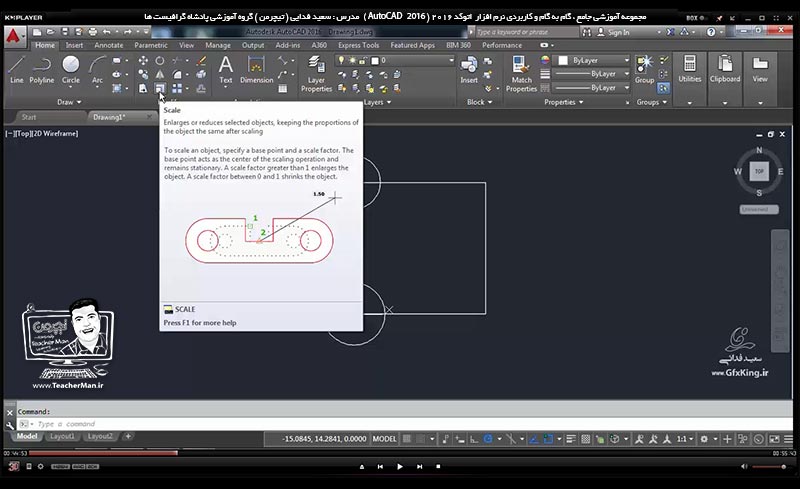Click the add new layout plus button
Viewport: 800px width, 489px height.
(x=128, y=436)
